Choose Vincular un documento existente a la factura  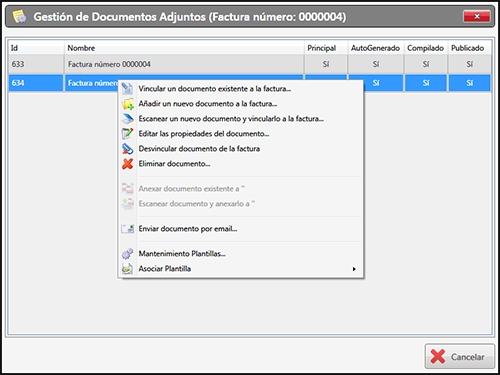point(240,89)
